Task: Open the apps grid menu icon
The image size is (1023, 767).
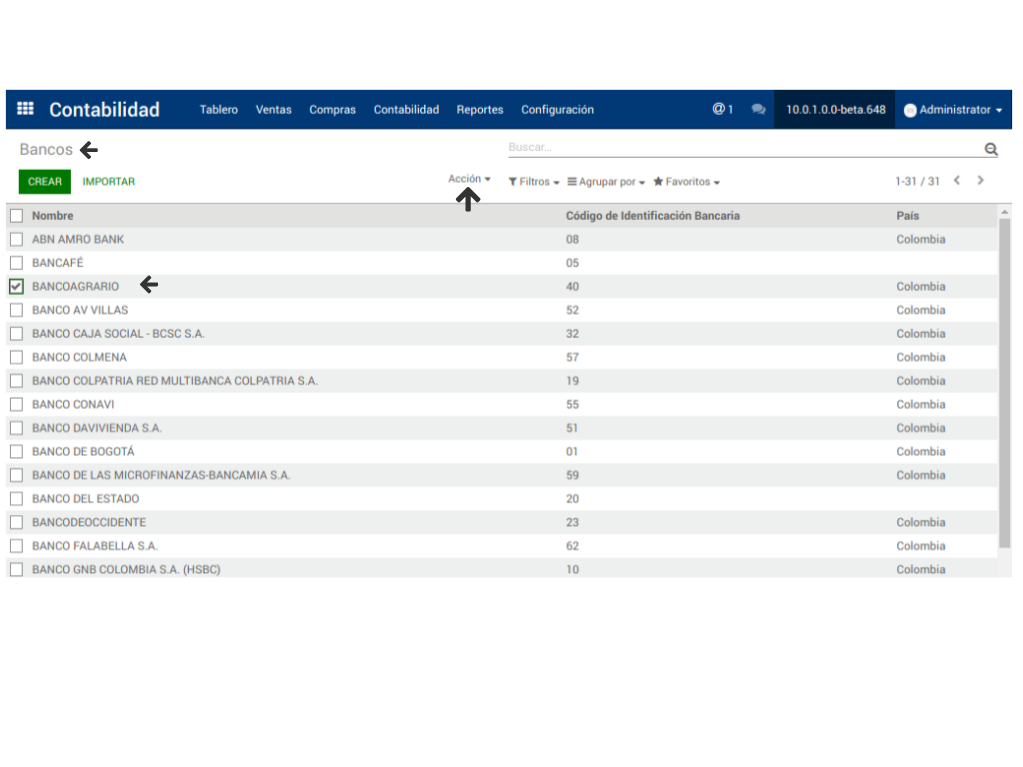Action: (x=26, y=110)
